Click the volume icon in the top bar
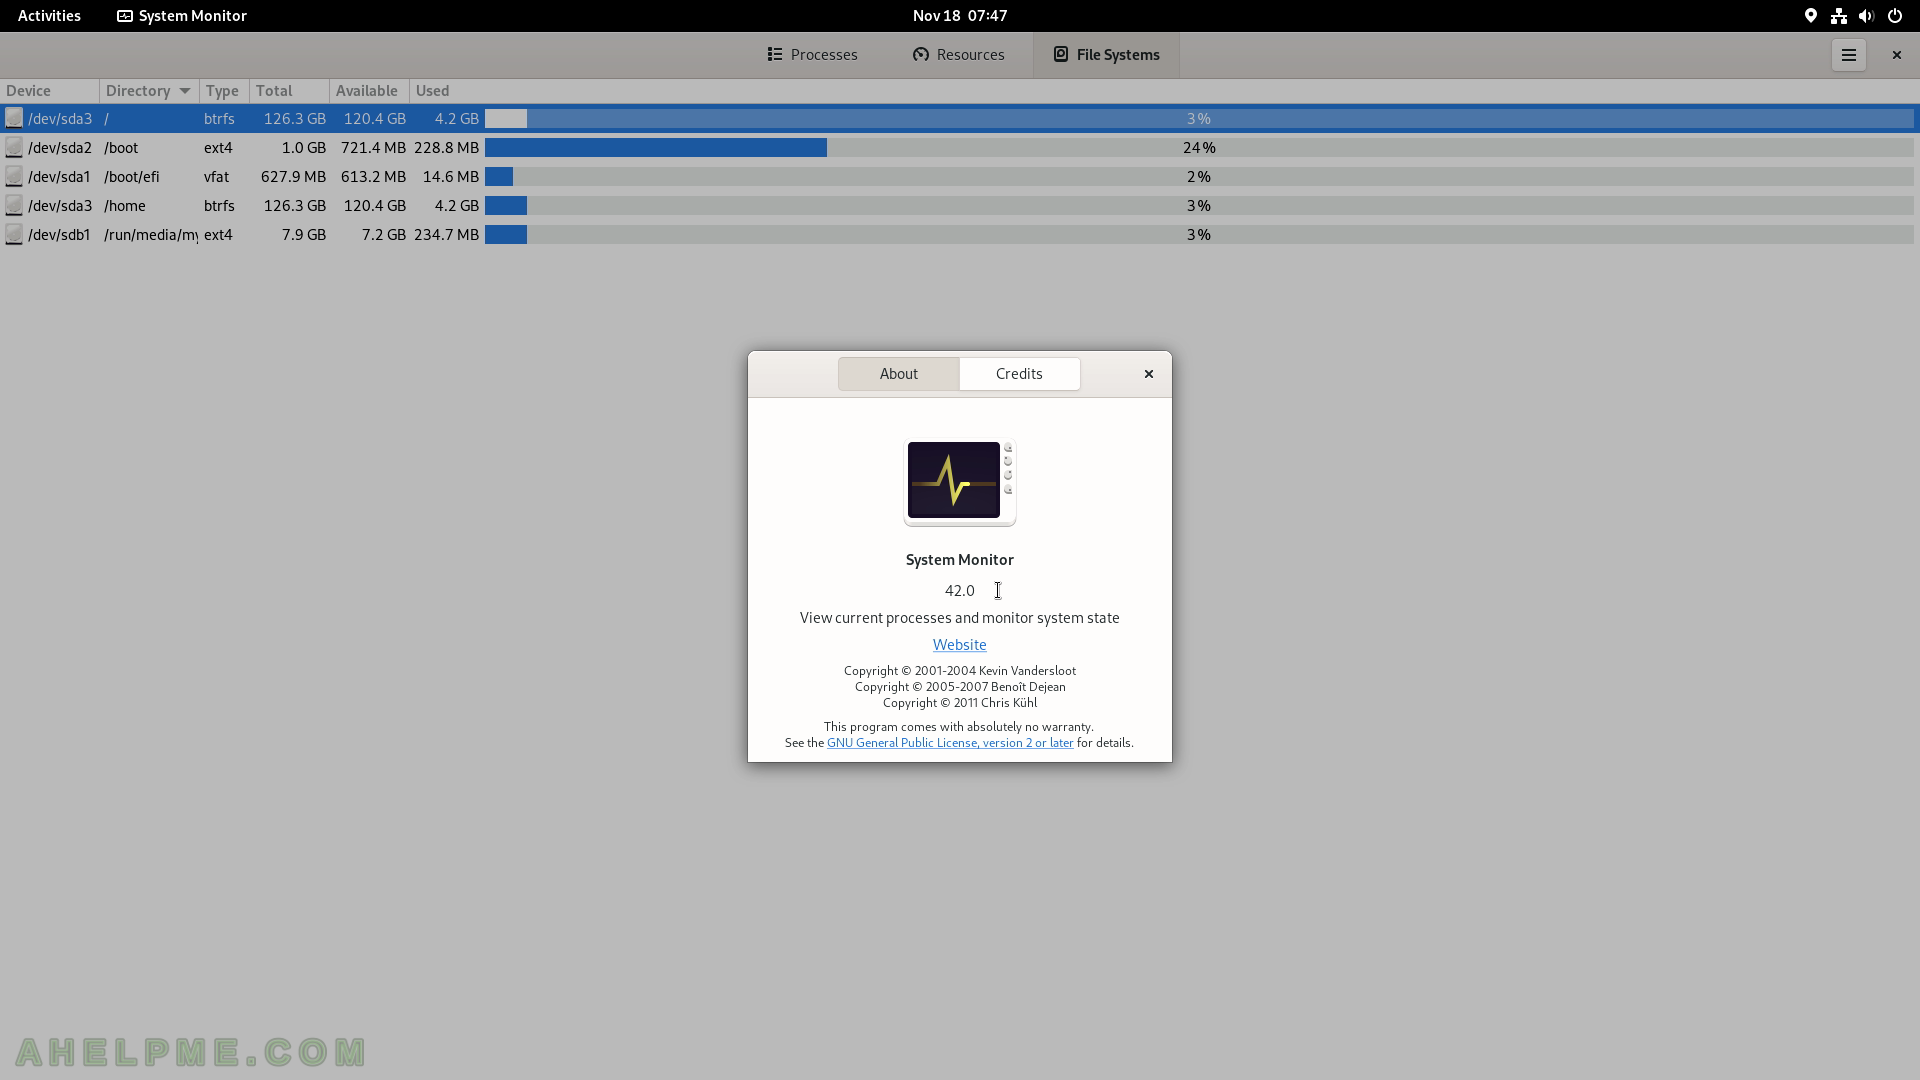This screenshot has width=1920, height=1080. [x=1866, y=16]
